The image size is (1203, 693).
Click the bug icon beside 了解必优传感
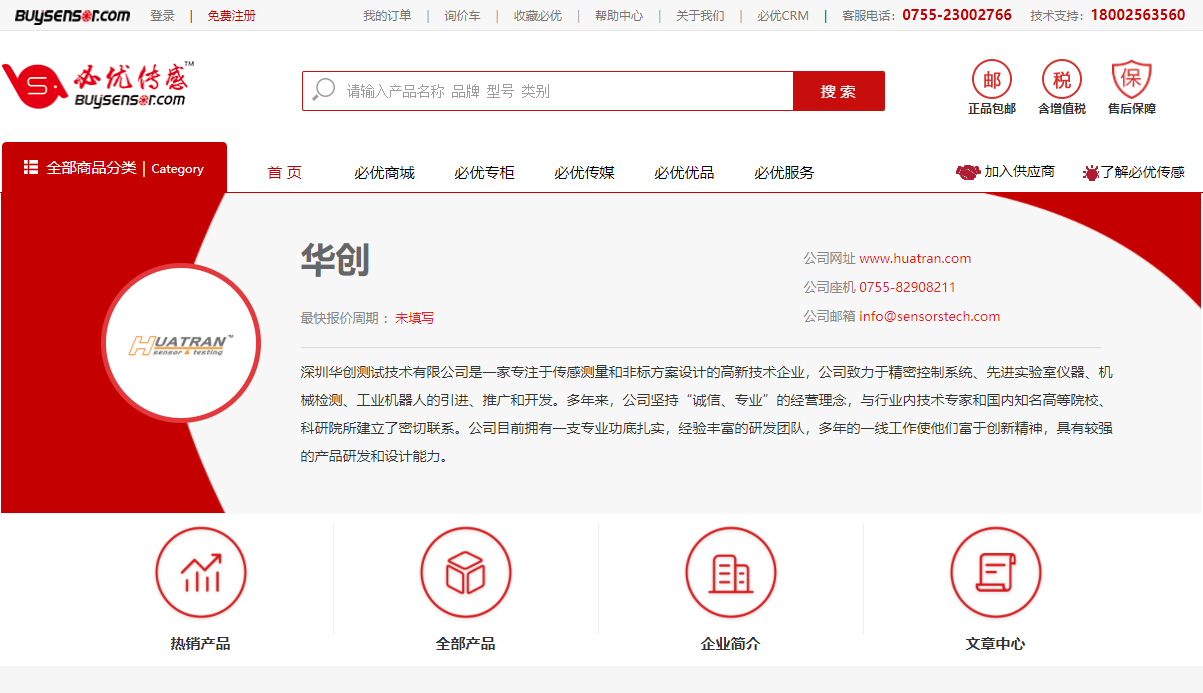[1091, 172]
